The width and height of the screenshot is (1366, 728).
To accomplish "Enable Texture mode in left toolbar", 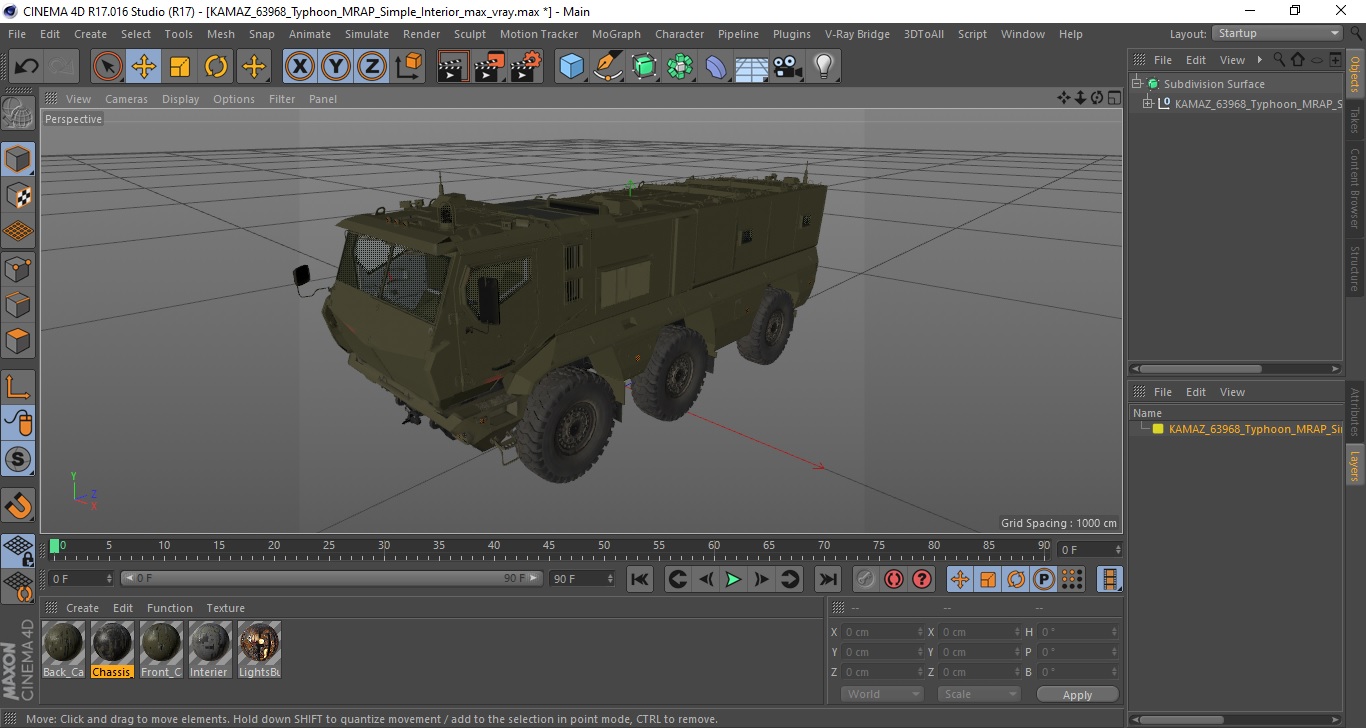I will coord(18,195).
